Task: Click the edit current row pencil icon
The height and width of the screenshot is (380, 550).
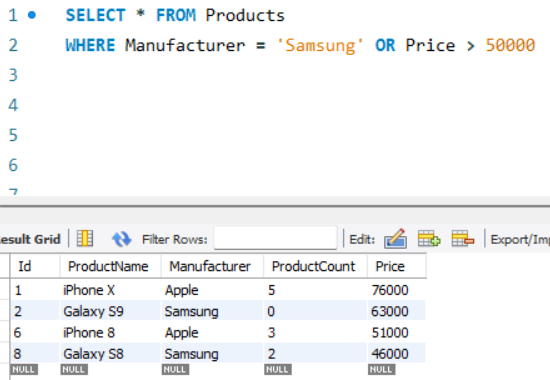Action: tap(396, 239)
